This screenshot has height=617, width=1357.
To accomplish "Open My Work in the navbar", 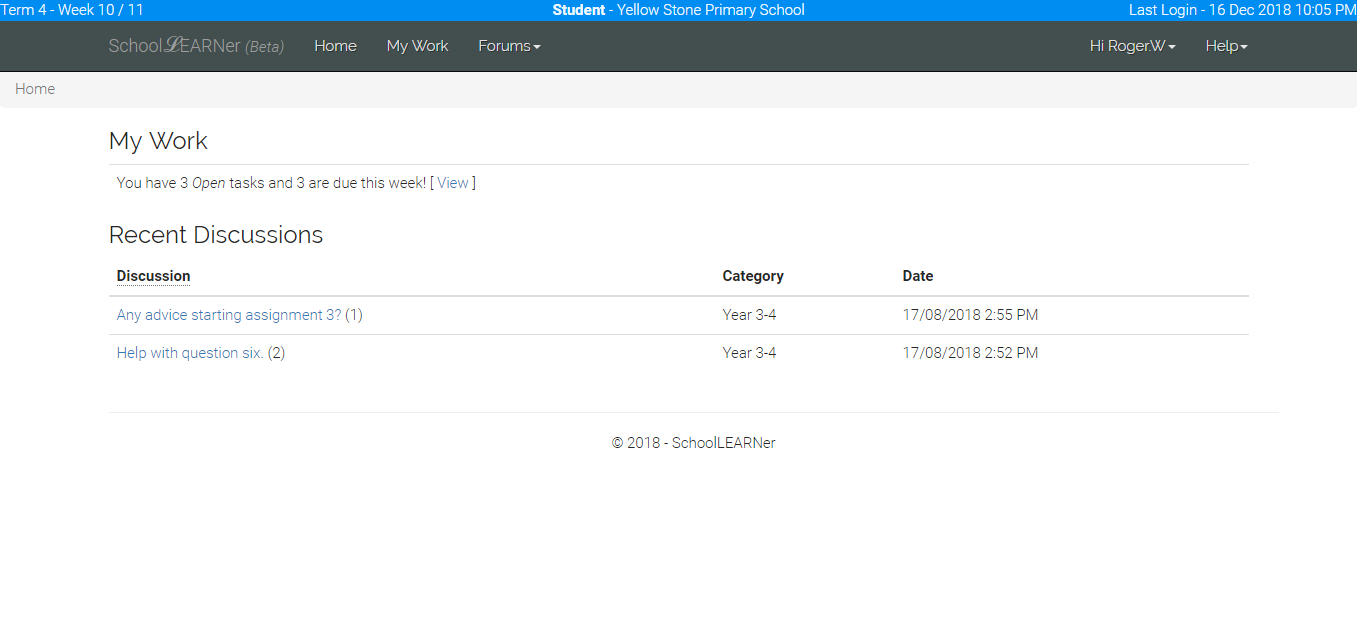I will (x=417, y=46).
